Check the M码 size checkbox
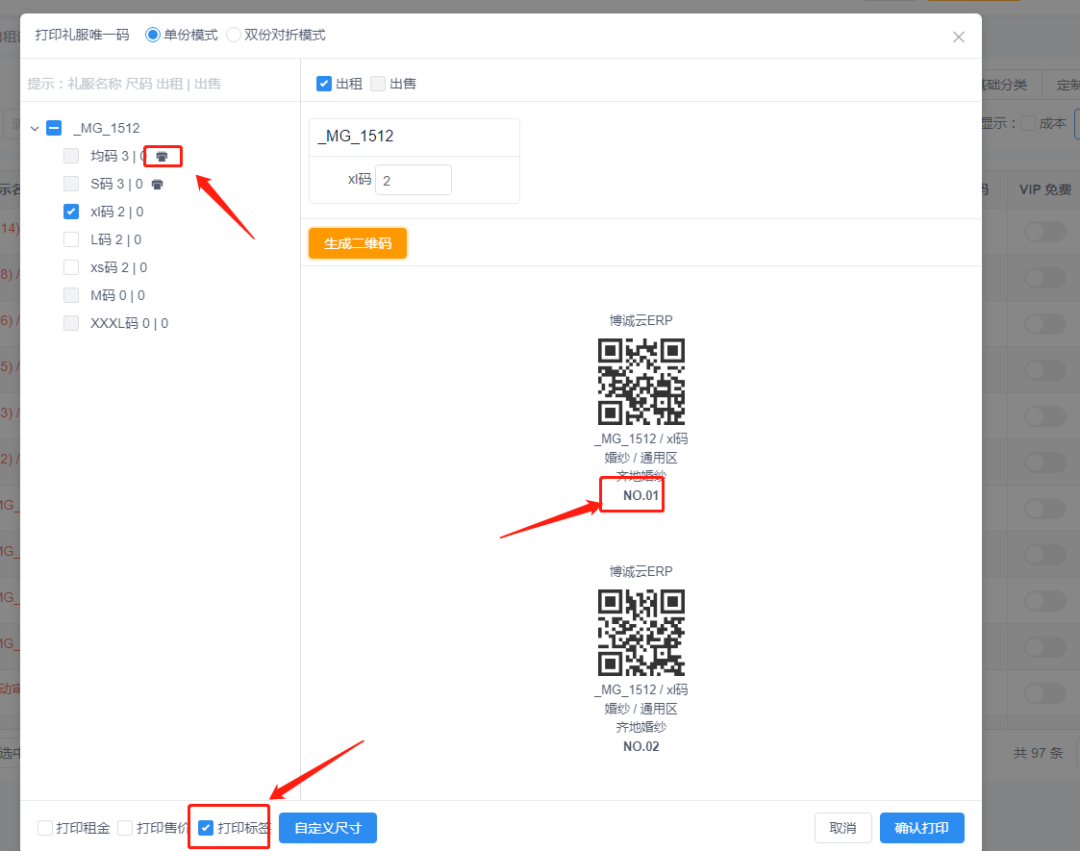1080x851 pixels. 71,295
